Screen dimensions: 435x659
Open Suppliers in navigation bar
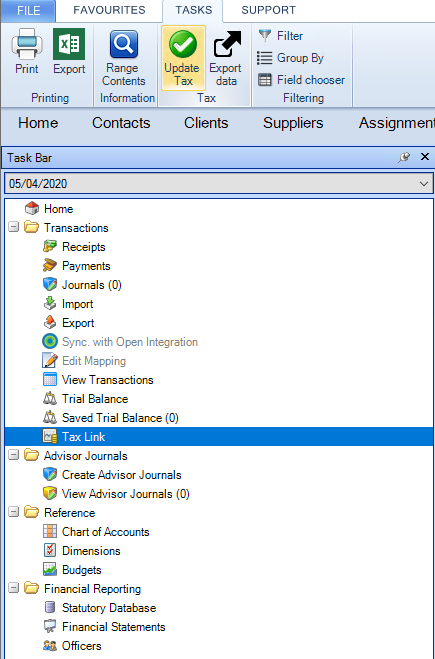293,123
